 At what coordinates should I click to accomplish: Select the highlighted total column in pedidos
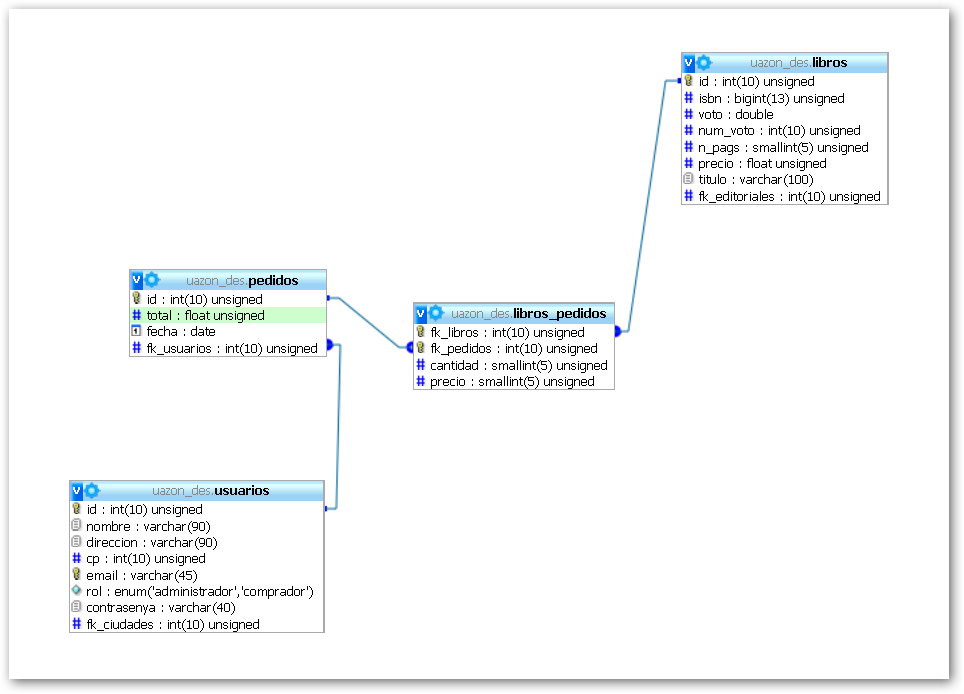pos(205,315)
